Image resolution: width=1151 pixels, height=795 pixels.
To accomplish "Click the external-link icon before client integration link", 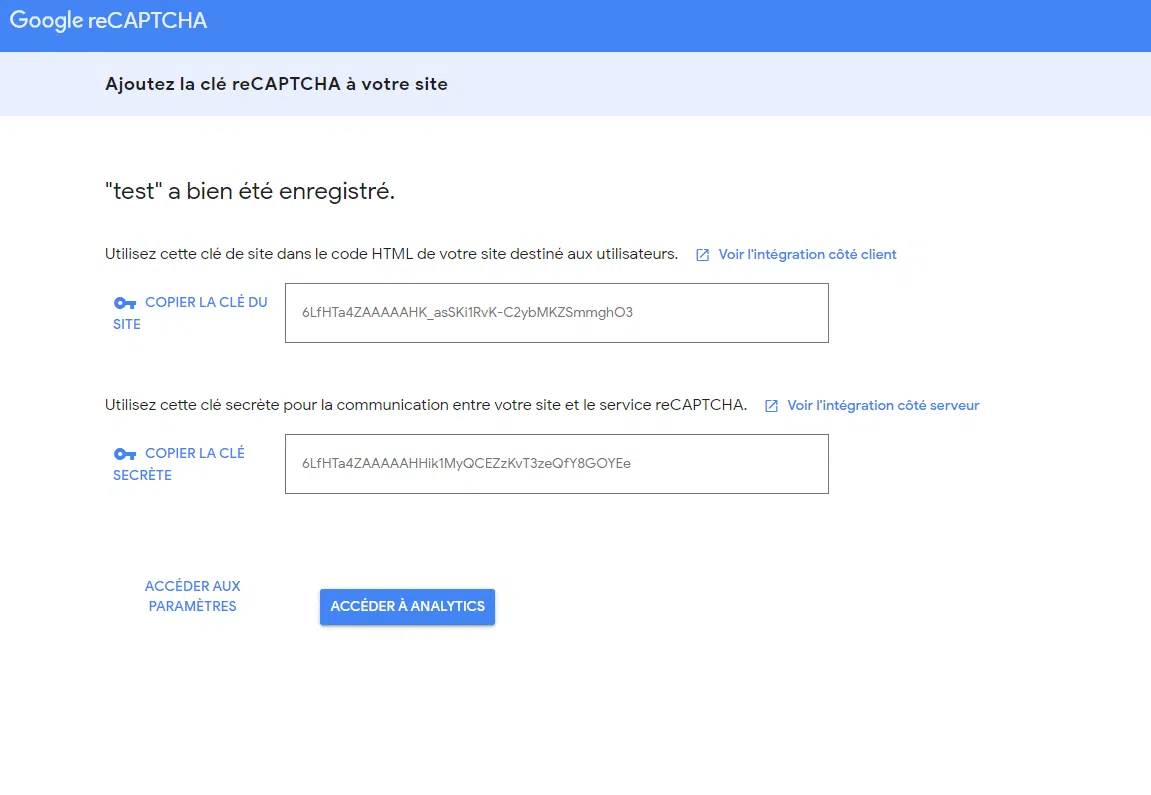I will [702, 255].
